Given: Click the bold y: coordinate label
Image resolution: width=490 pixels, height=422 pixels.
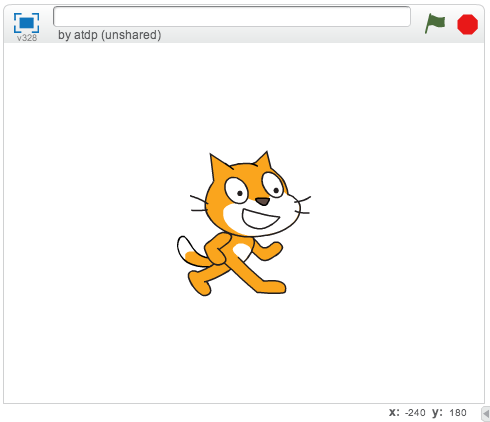Looking at the screenshot, I should tap(438, 413).
